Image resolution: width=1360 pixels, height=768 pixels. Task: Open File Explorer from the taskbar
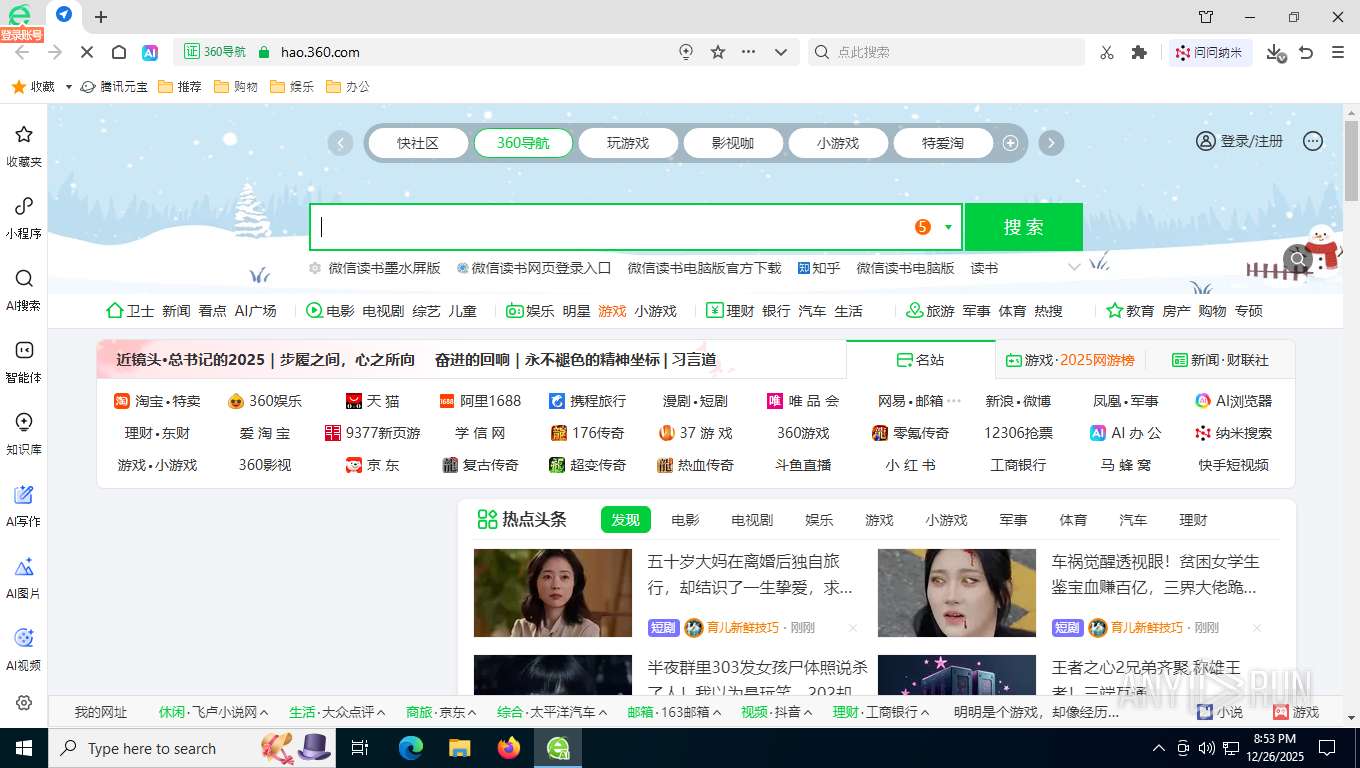(x=460, y=748)
